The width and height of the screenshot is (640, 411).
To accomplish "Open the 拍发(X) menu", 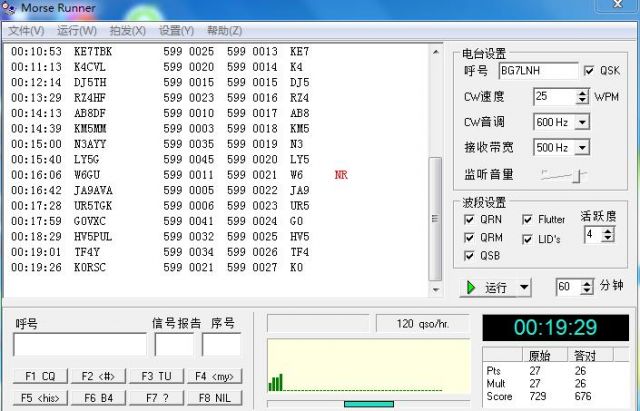I will [127, 31].
